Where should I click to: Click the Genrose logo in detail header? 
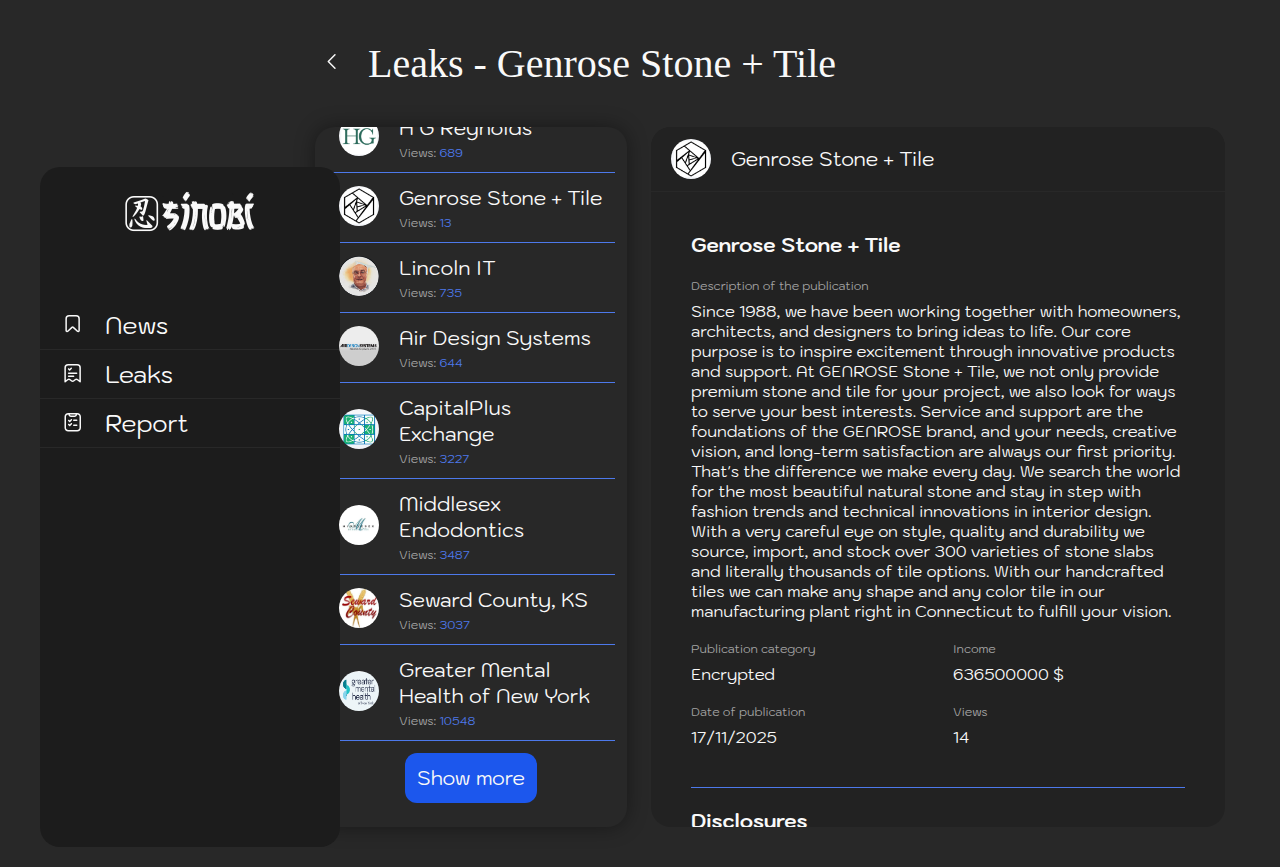point(691,159)
